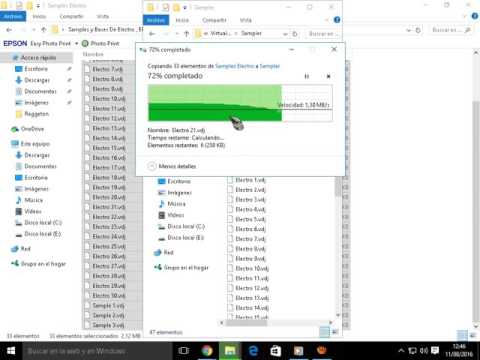Screen dimensions: 480x360
Task: Open Microsoft Edge from taskbar
Action: point(253,351)
